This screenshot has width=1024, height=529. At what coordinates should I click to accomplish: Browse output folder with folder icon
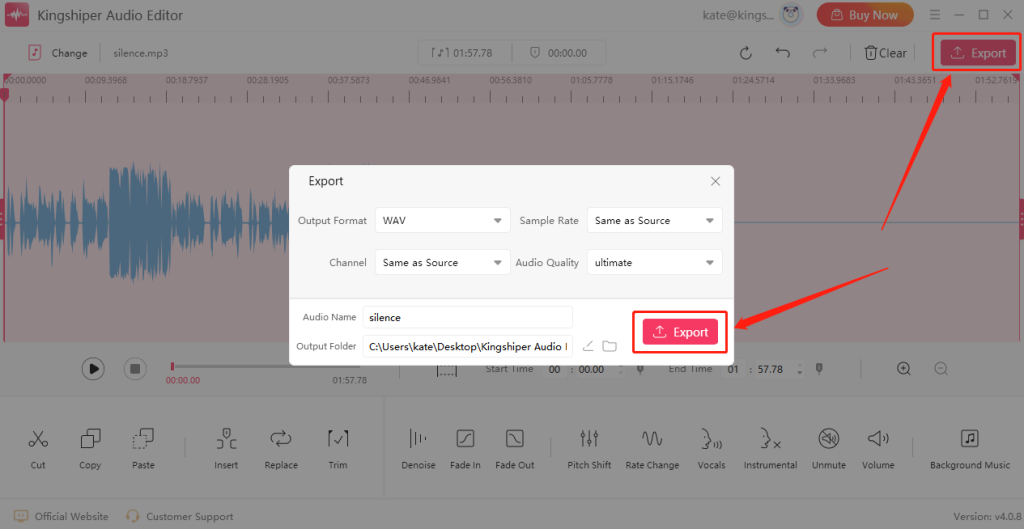(609, 346)
